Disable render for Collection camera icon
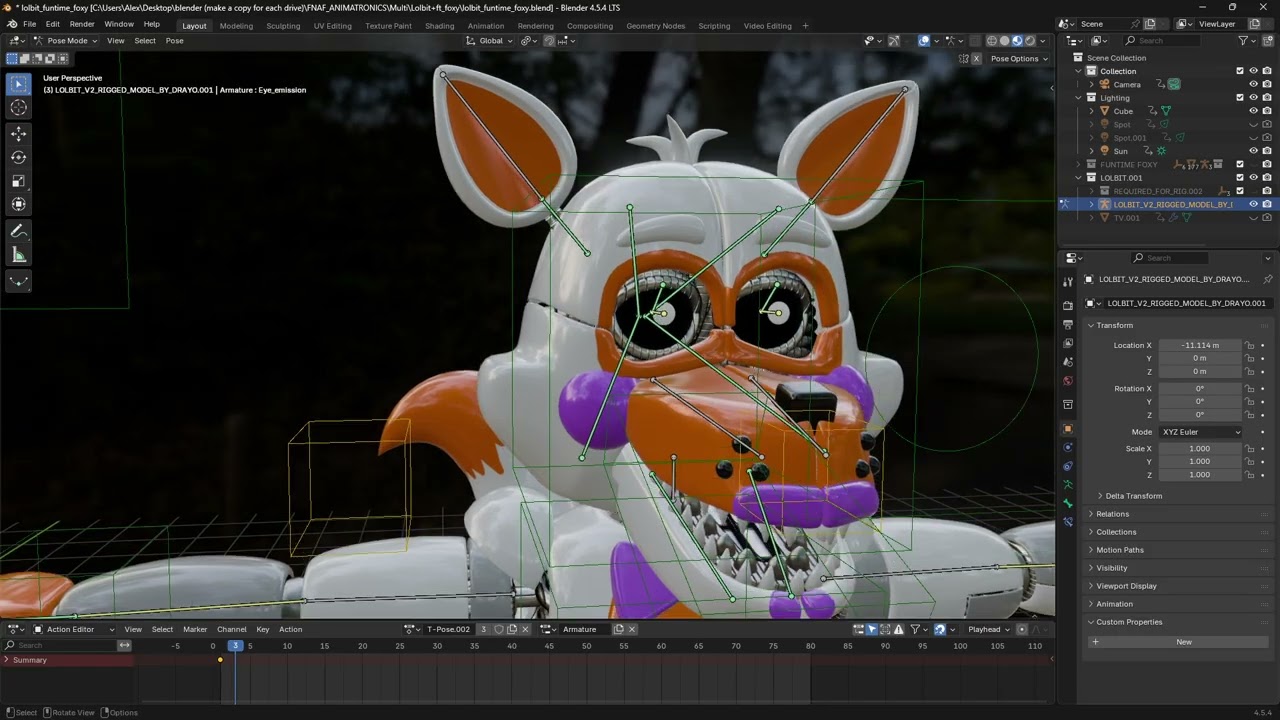This screenshot has width=1280, height=720. 1266,71
